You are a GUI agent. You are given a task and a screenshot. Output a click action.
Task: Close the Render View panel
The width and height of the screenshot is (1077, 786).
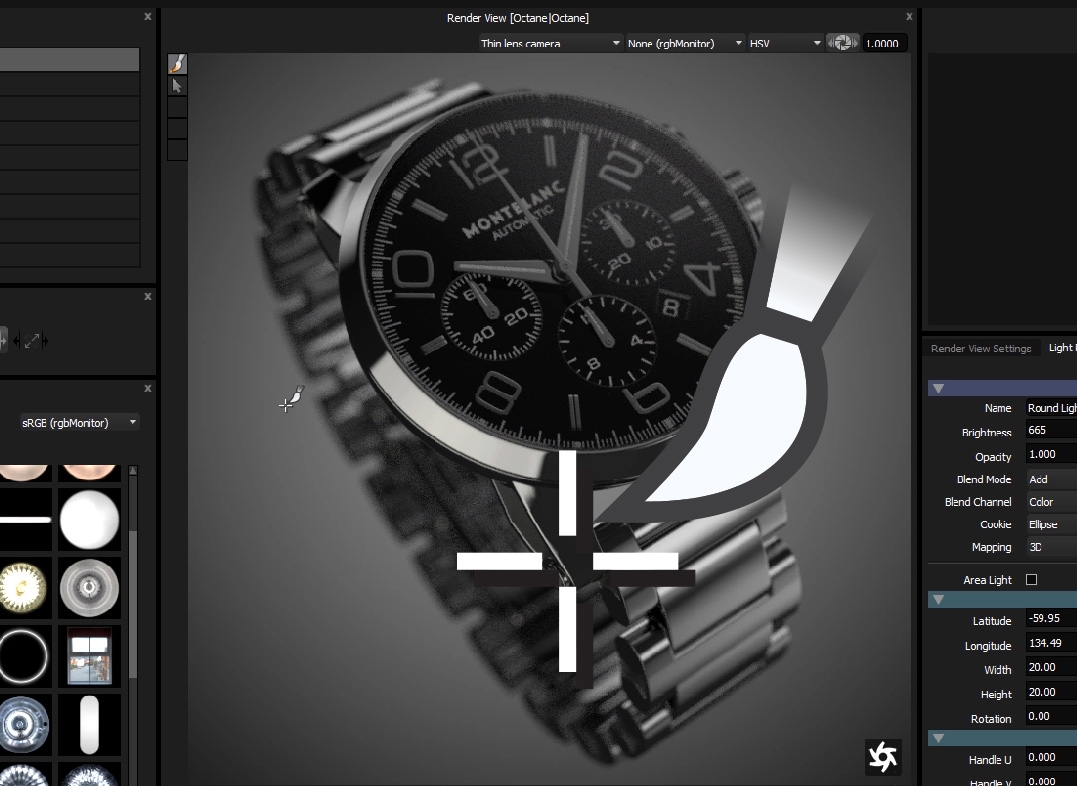[909, 16]
